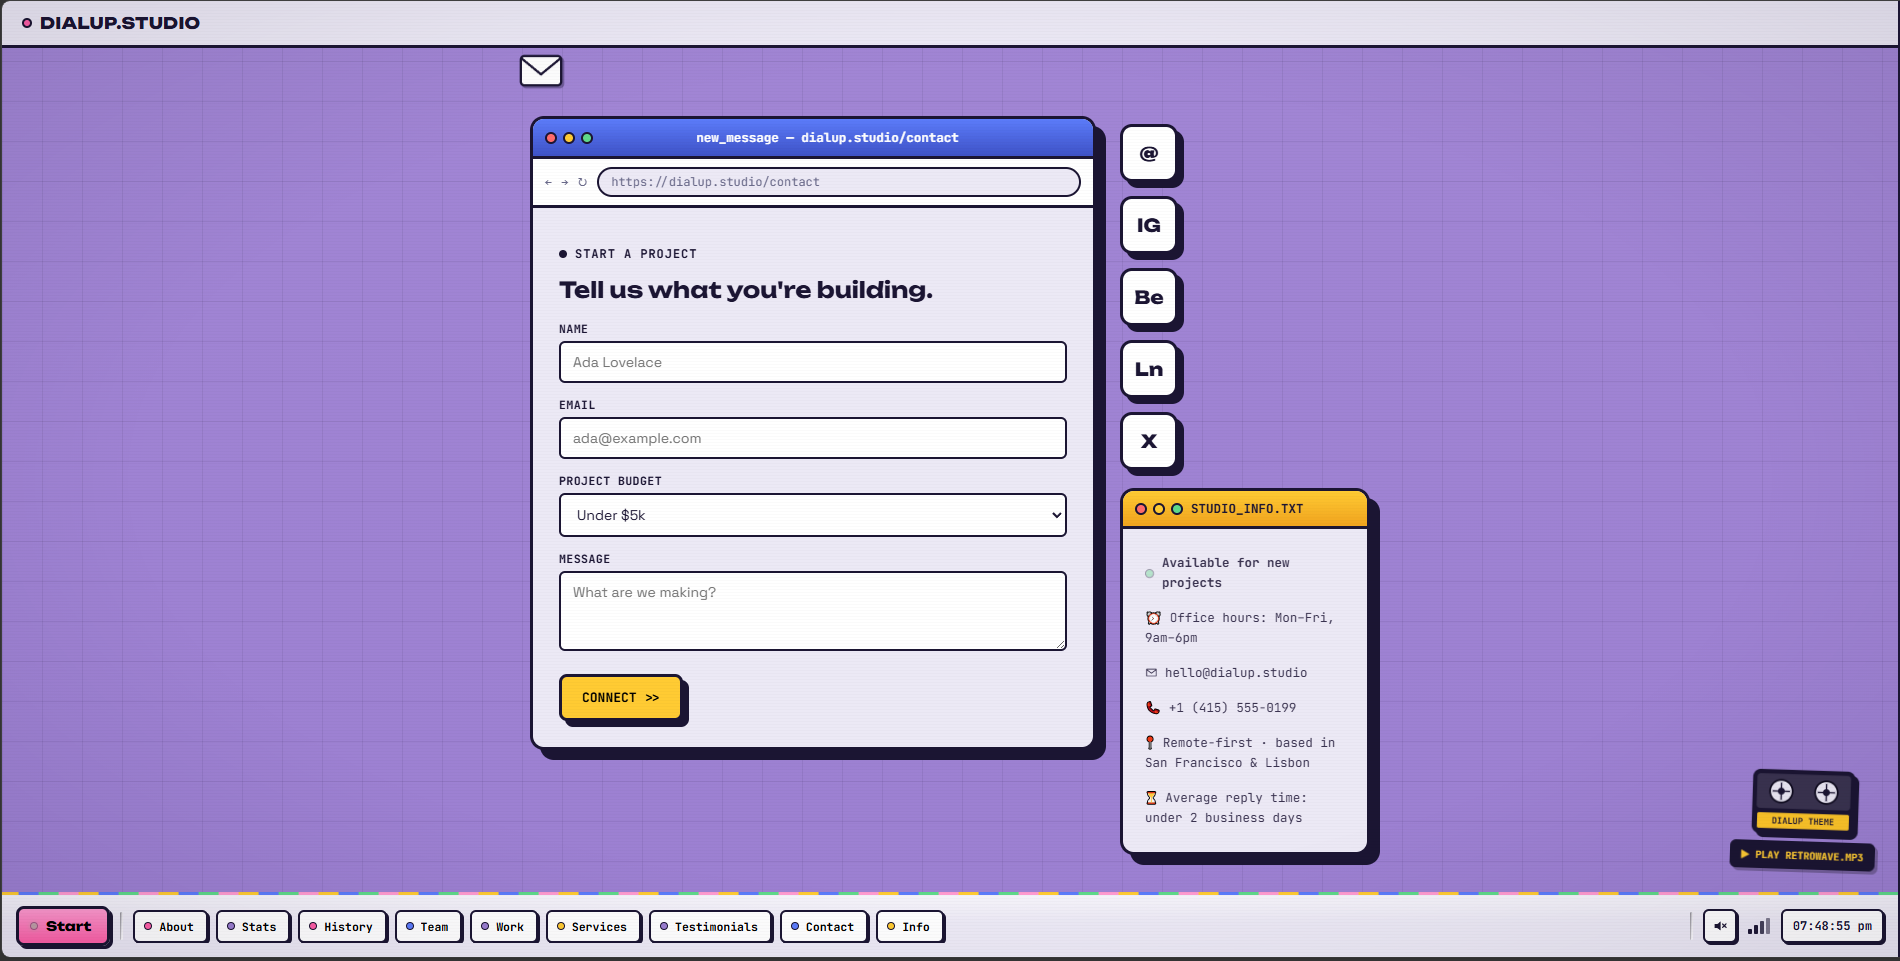The height and width of the screenshot is (961, 1900).
Task: Click the browser forward arrow
Action: (565, 182)
